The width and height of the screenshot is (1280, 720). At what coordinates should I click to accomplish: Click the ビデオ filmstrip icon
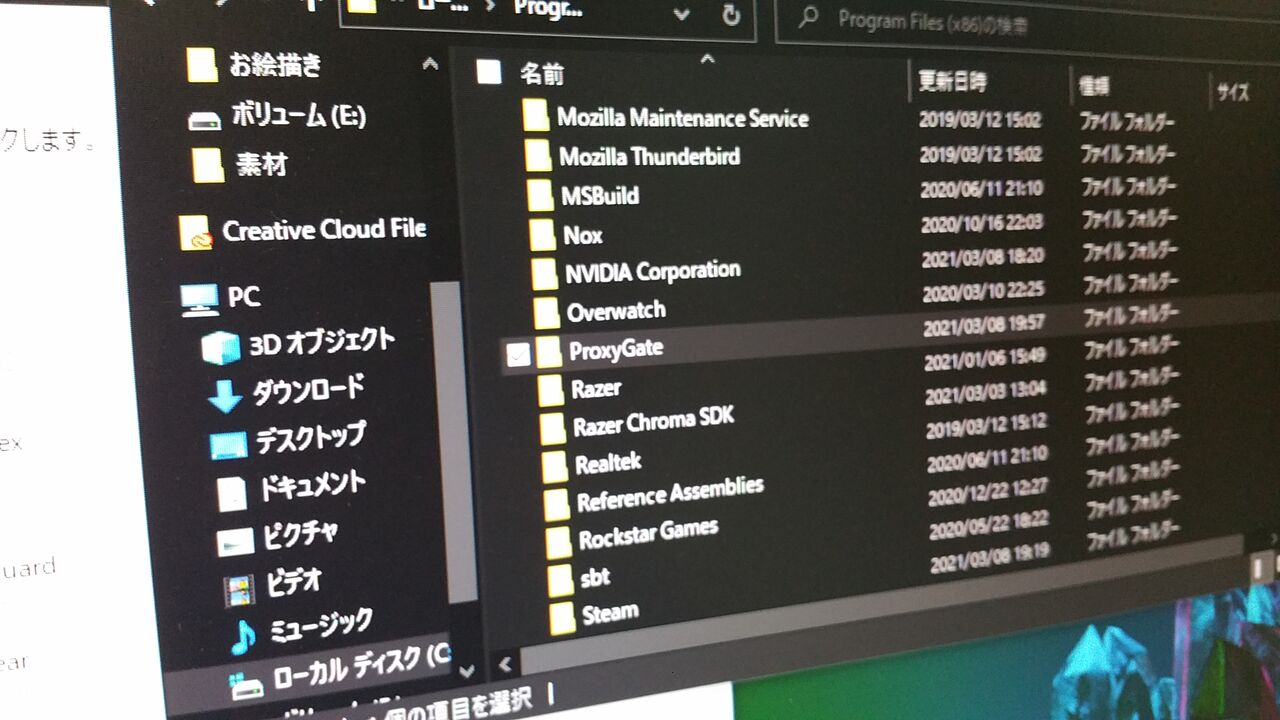click(240, 589)
